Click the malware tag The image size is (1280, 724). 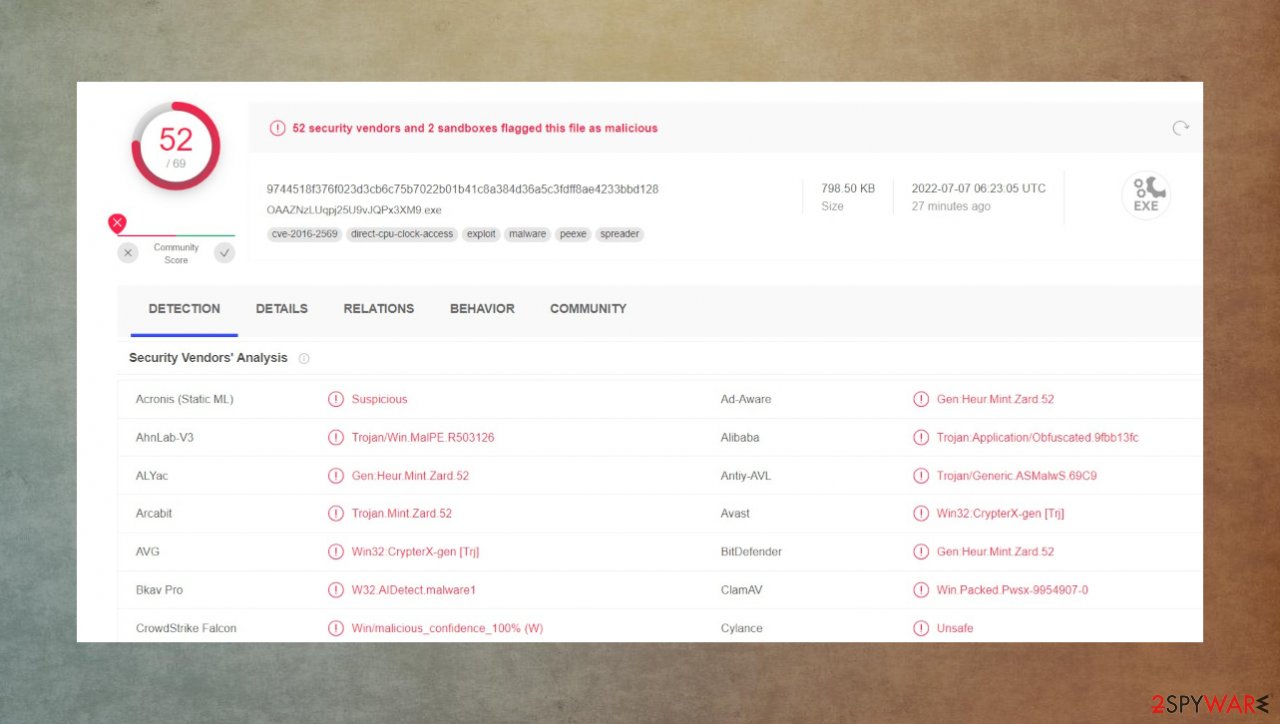point(527,234)
